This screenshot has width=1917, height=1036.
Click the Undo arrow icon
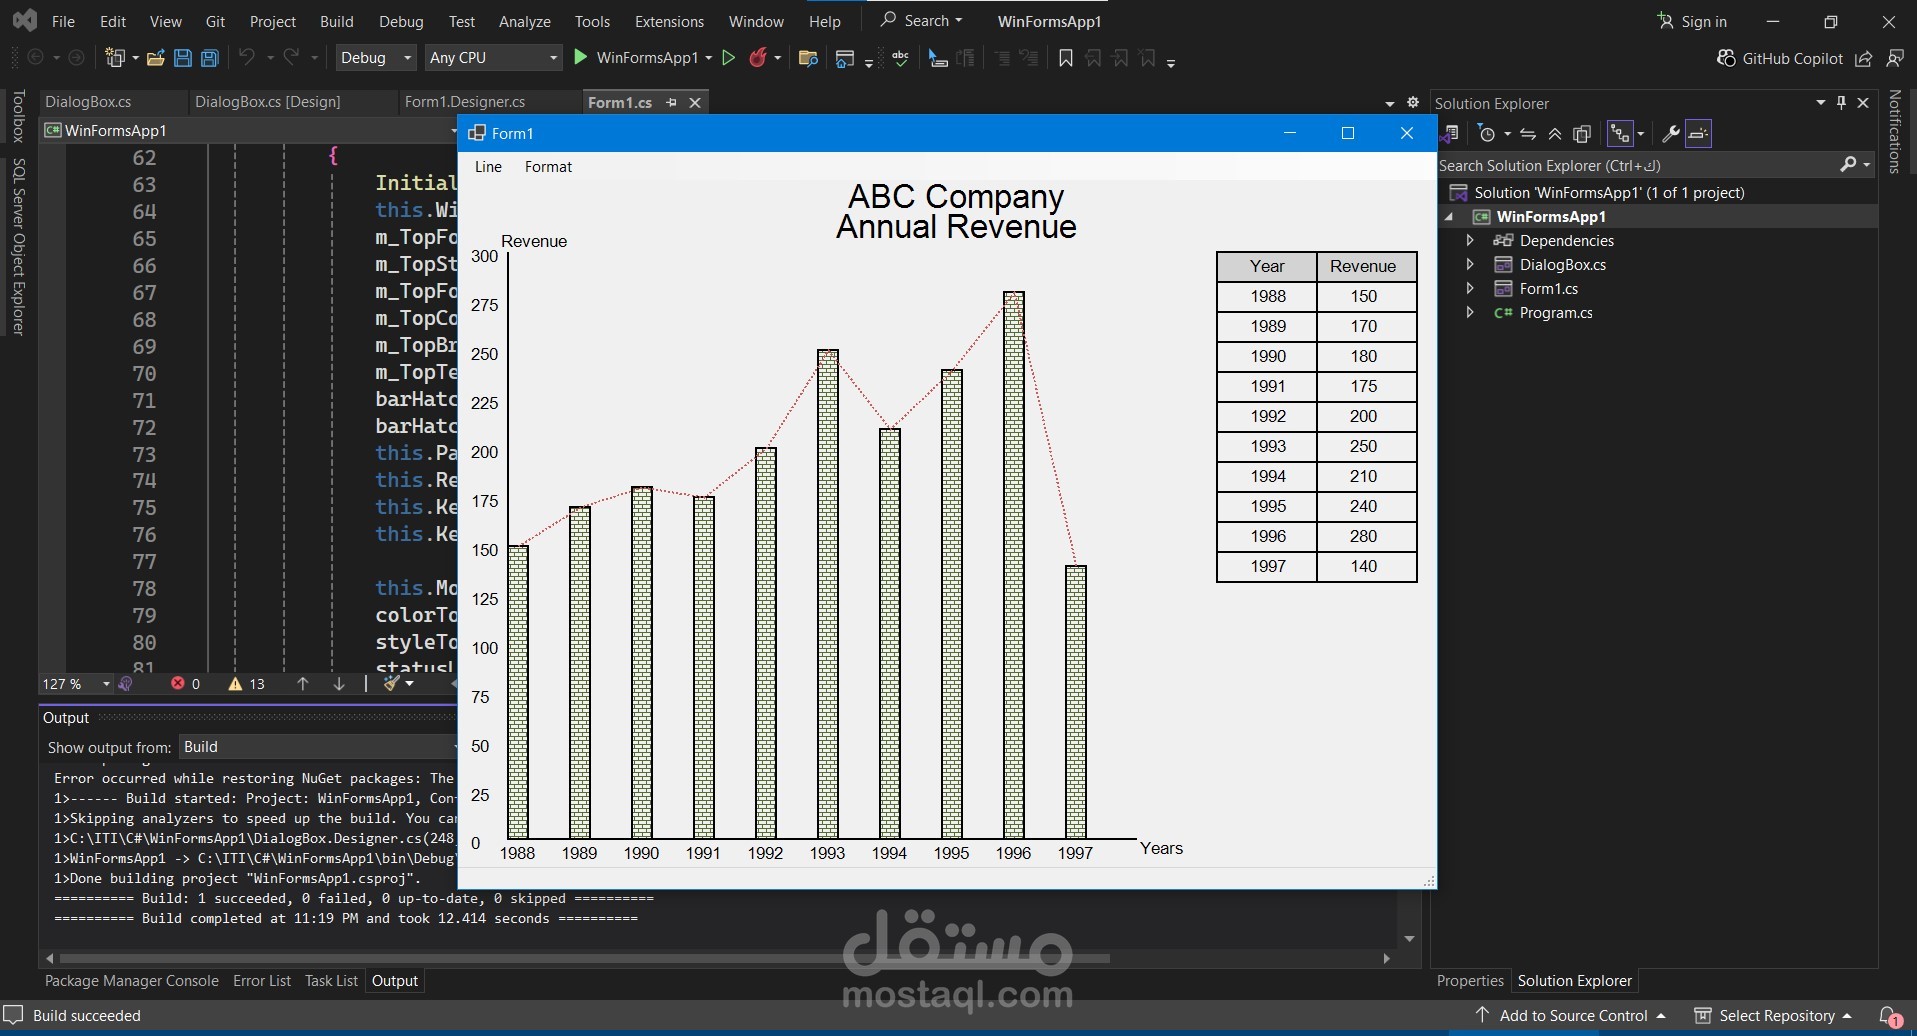(246, 58)
